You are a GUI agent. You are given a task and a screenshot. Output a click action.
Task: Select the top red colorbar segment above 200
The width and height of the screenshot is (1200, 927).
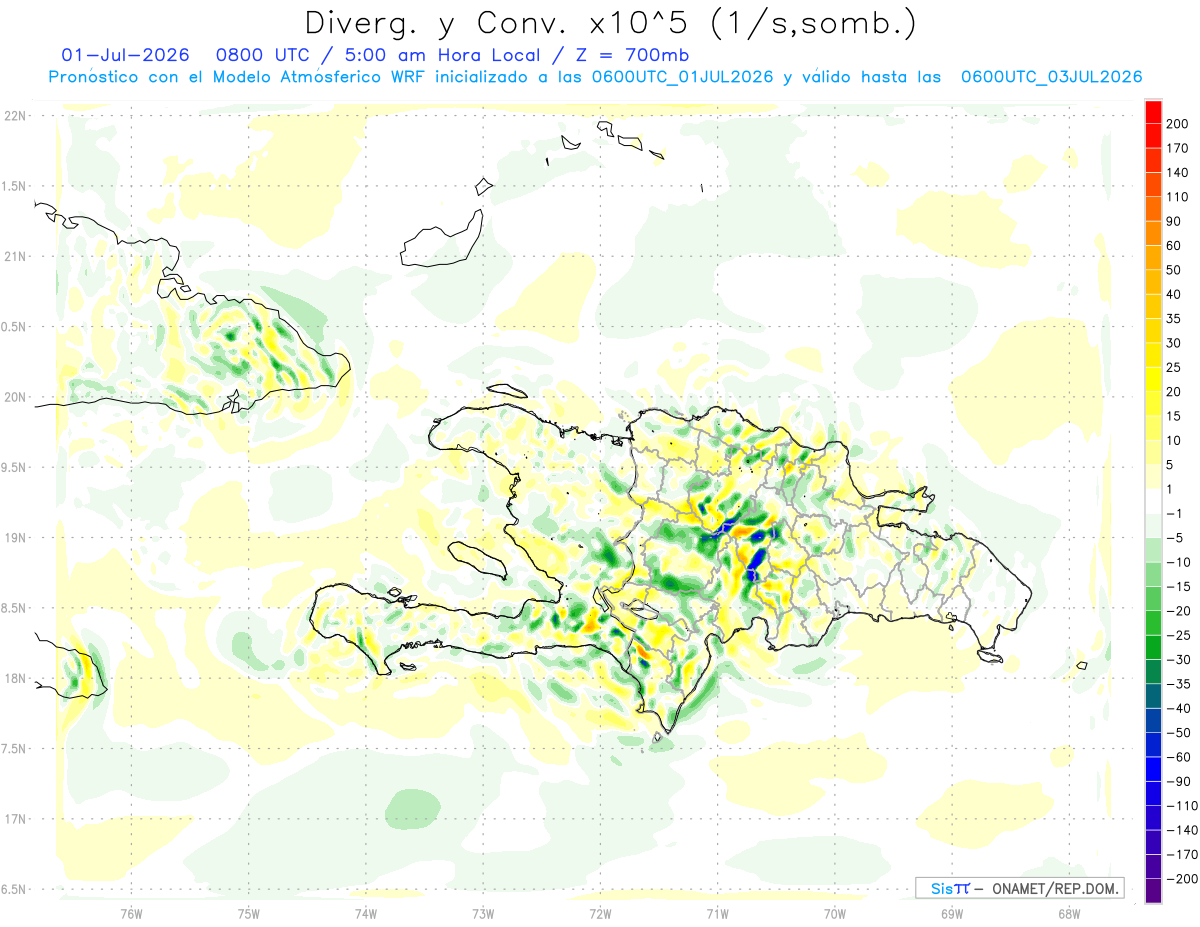click(x=1153, y=111)
